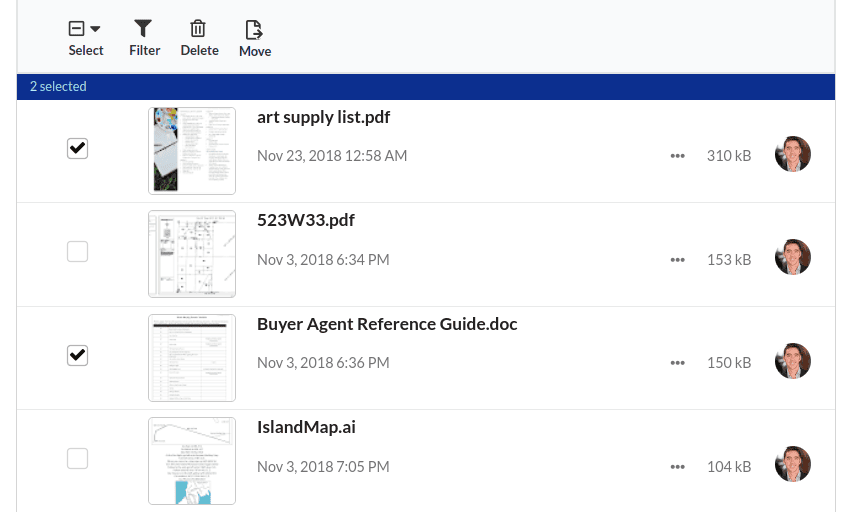
Task: Open more options for art supply list.pdf
Action: coord(677,156)
